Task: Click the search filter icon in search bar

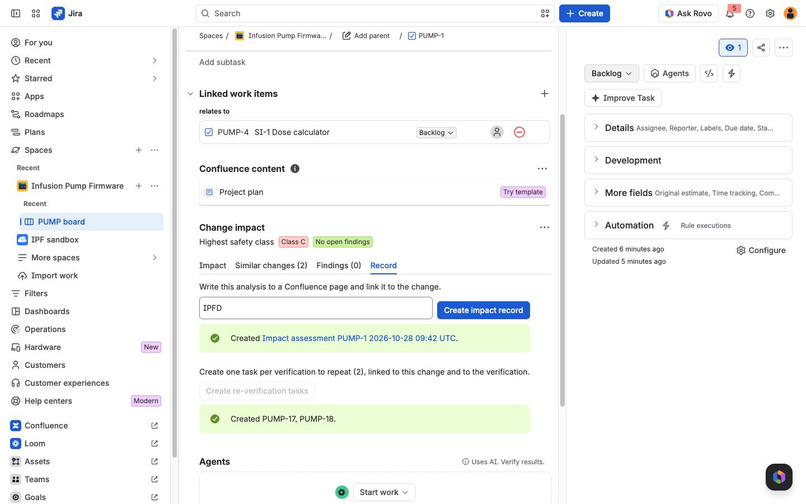Action: tap(545, 13)
